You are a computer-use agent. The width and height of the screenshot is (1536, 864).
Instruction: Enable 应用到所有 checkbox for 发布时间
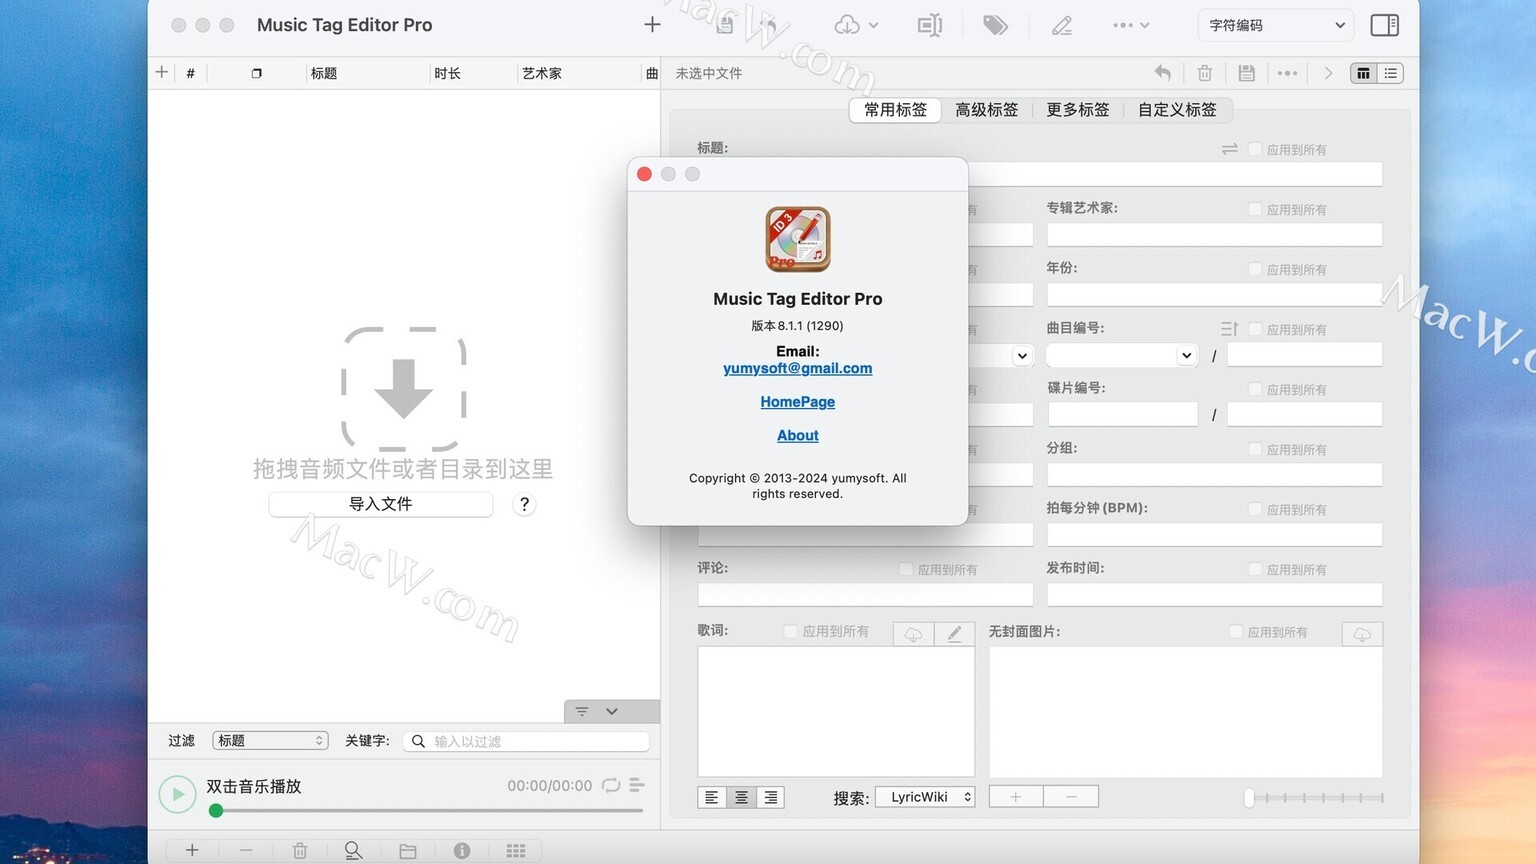pos(1255,569)
